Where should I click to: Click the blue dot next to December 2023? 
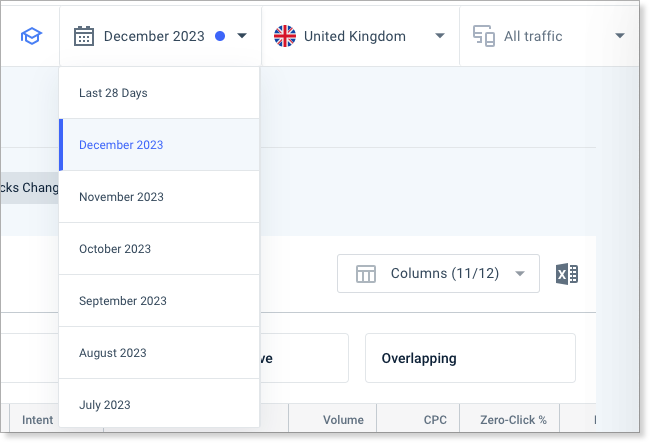point(220,36)
